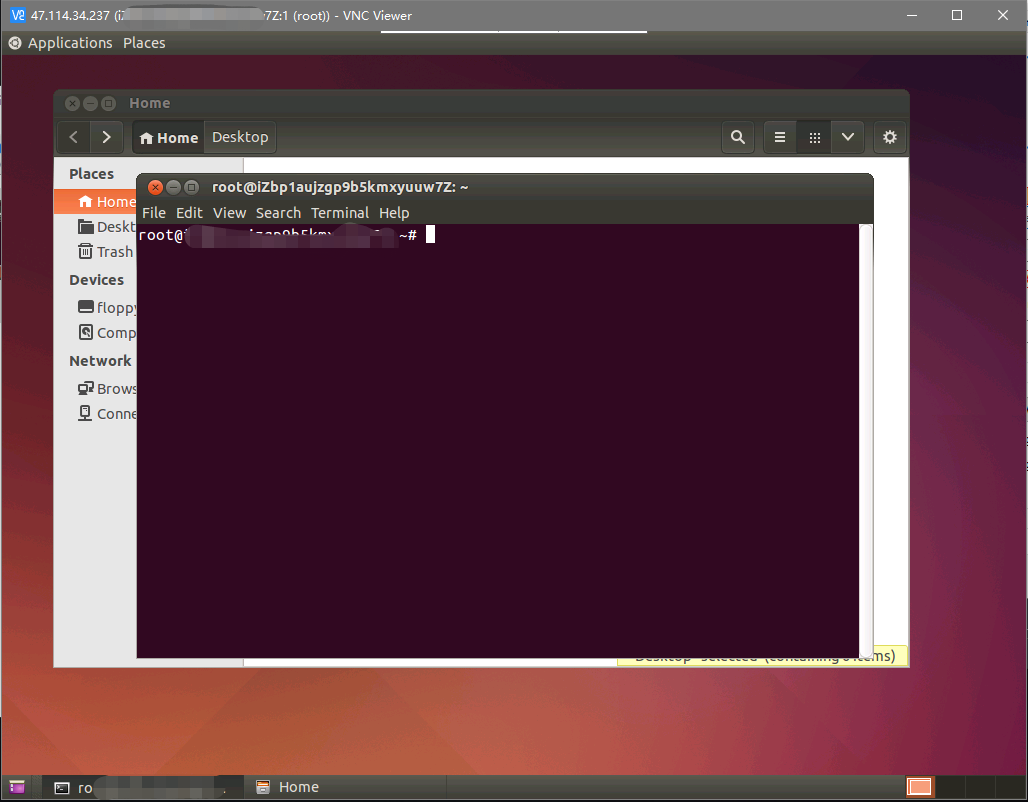The width and height of the screenshot is (1028, 802).
Task: Click inside the terminal prompt area
Action: [x=498, y=441]
